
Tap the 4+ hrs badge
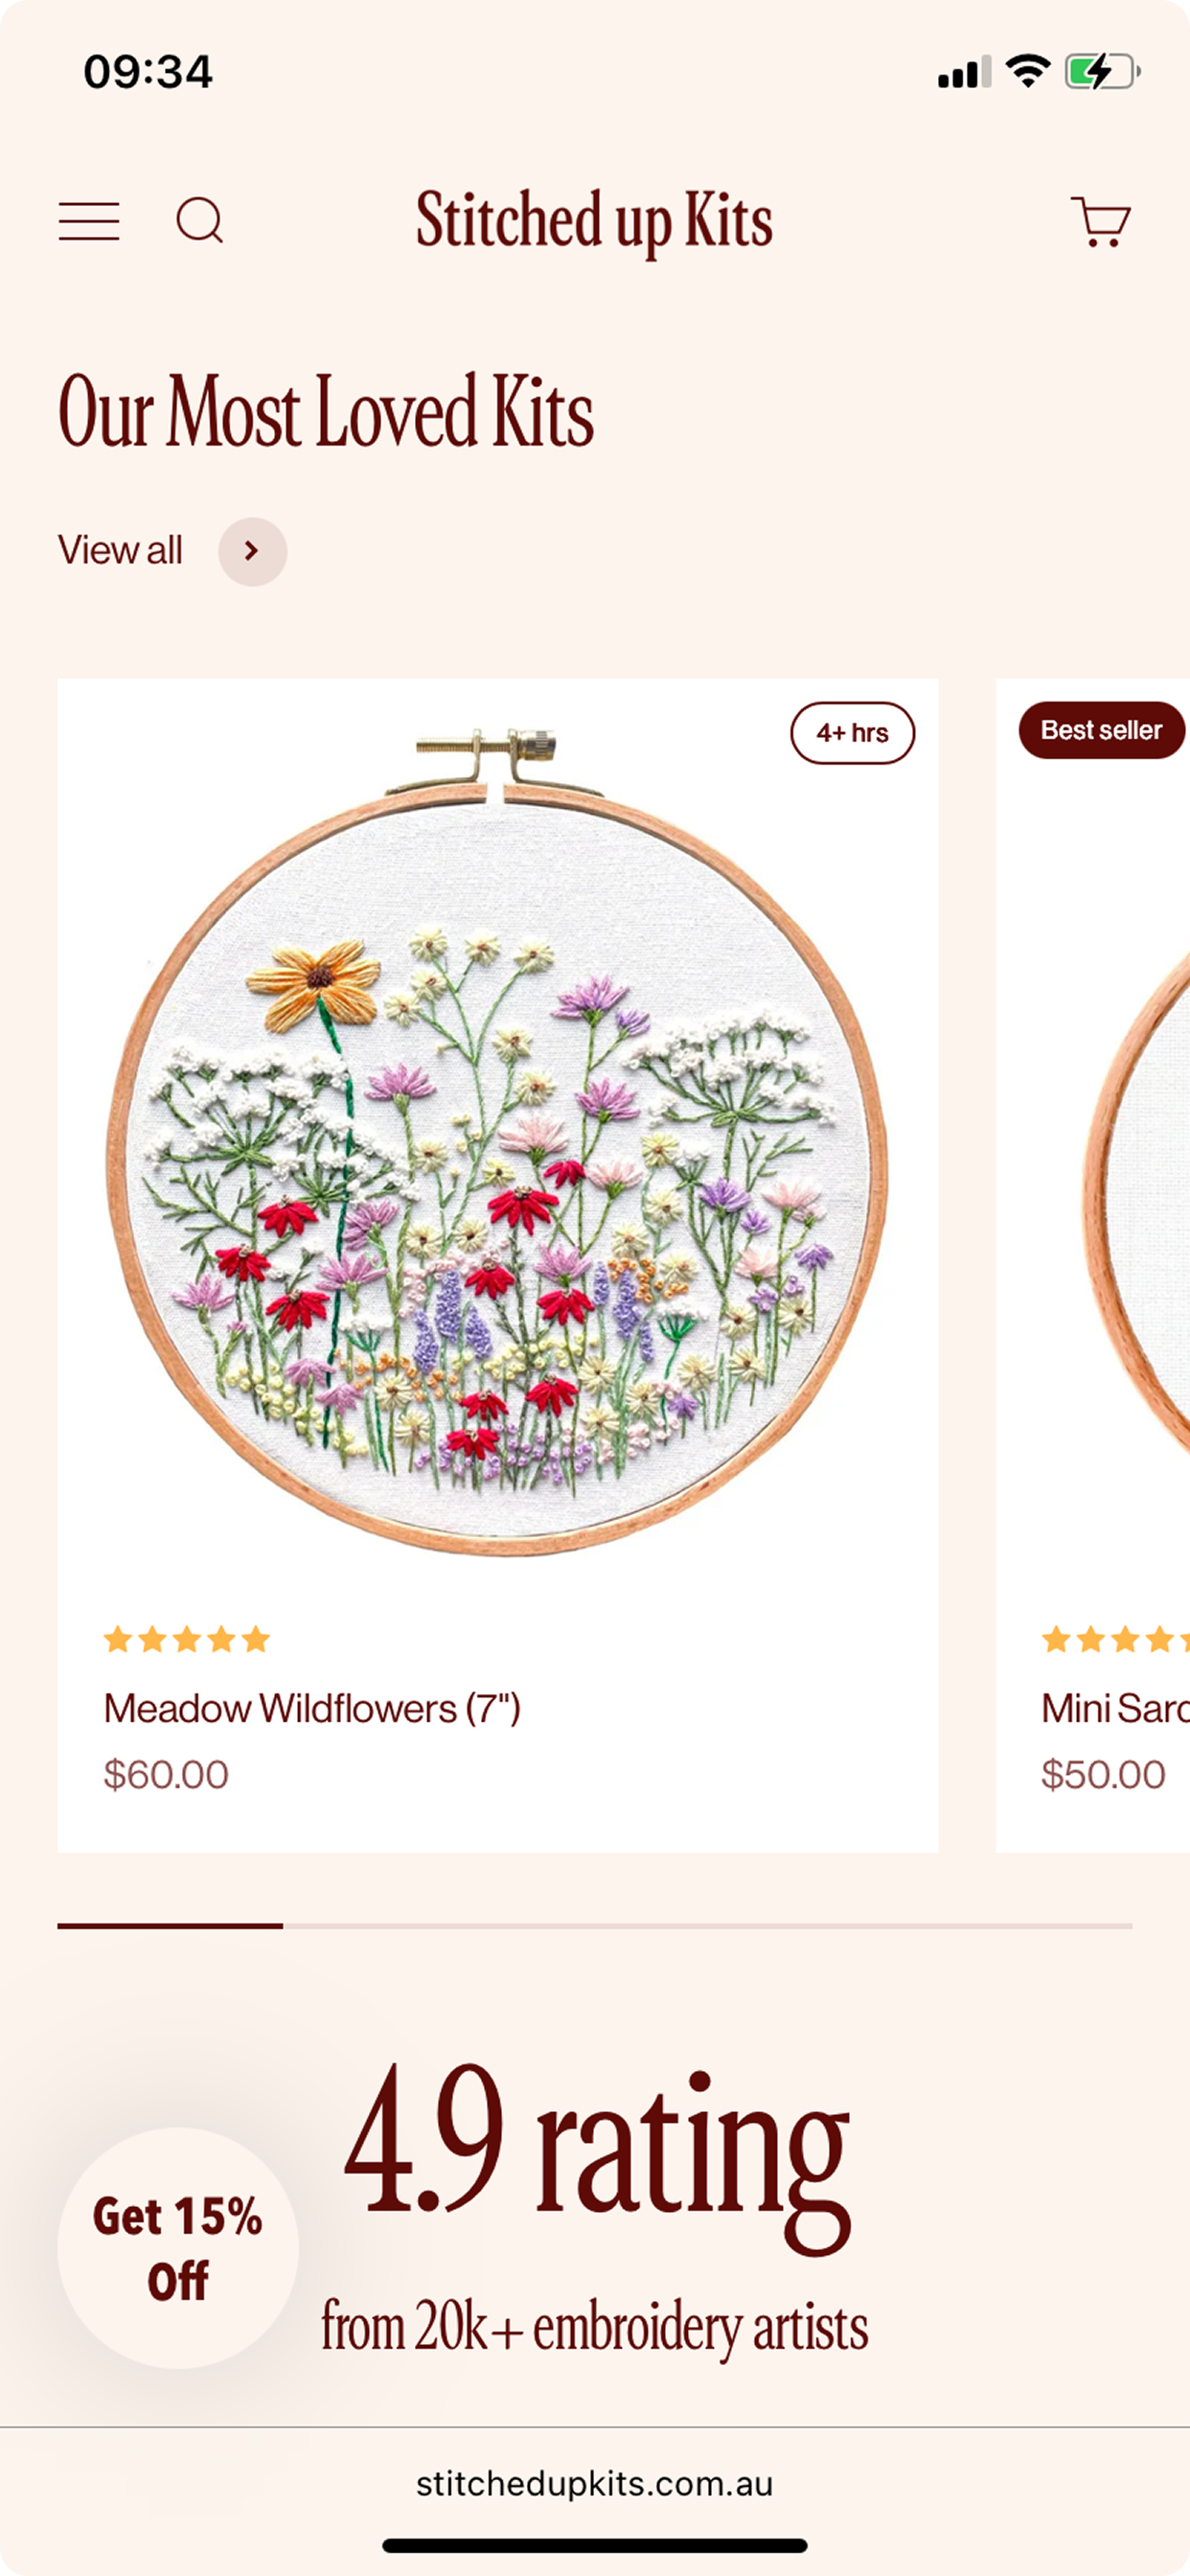coord(852,733)
